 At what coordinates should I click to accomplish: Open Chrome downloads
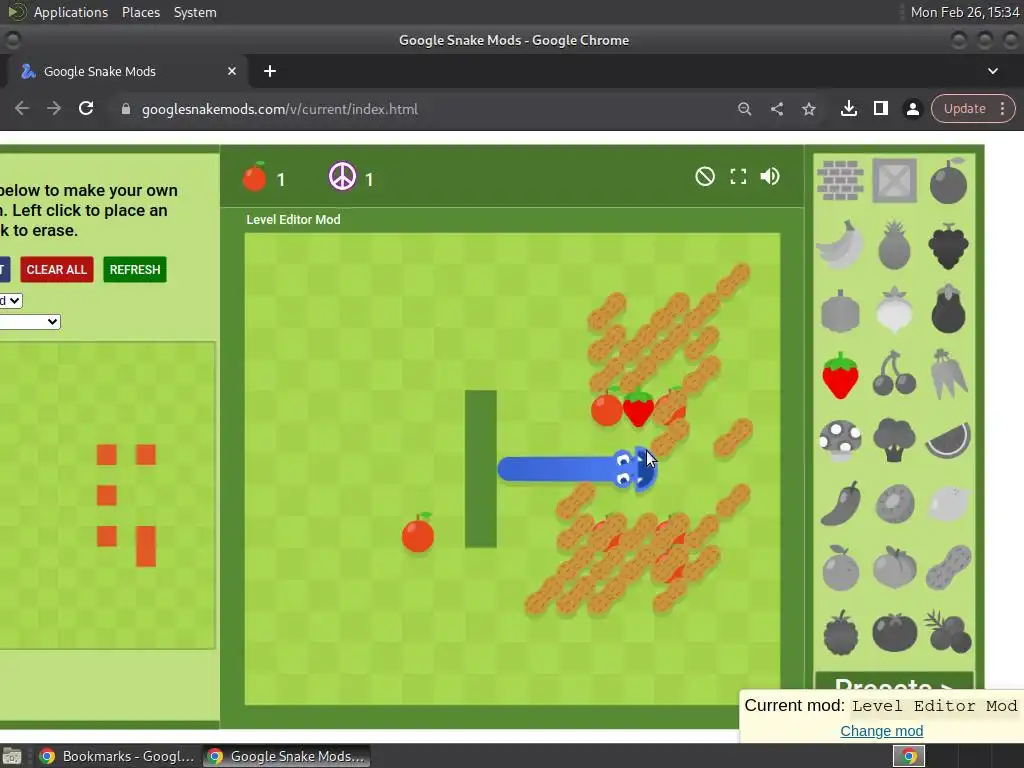pyautogui.click(x=849, y=108)
